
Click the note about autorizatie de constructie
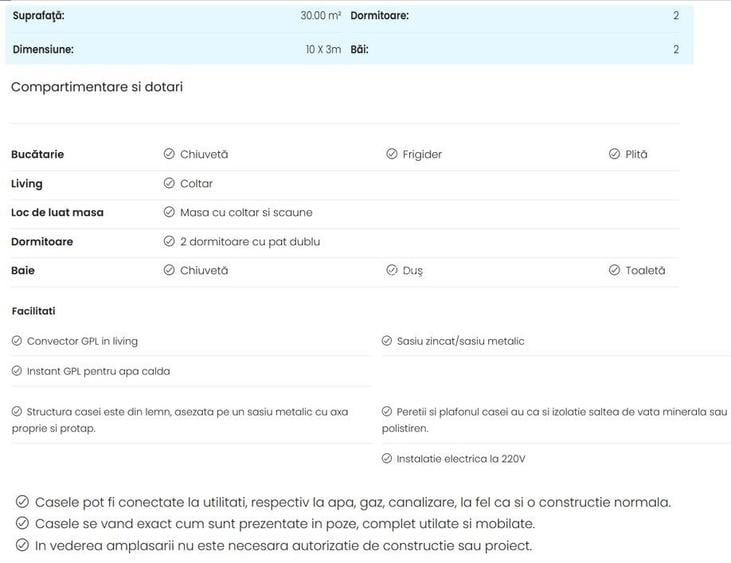(x=283, y=545)
